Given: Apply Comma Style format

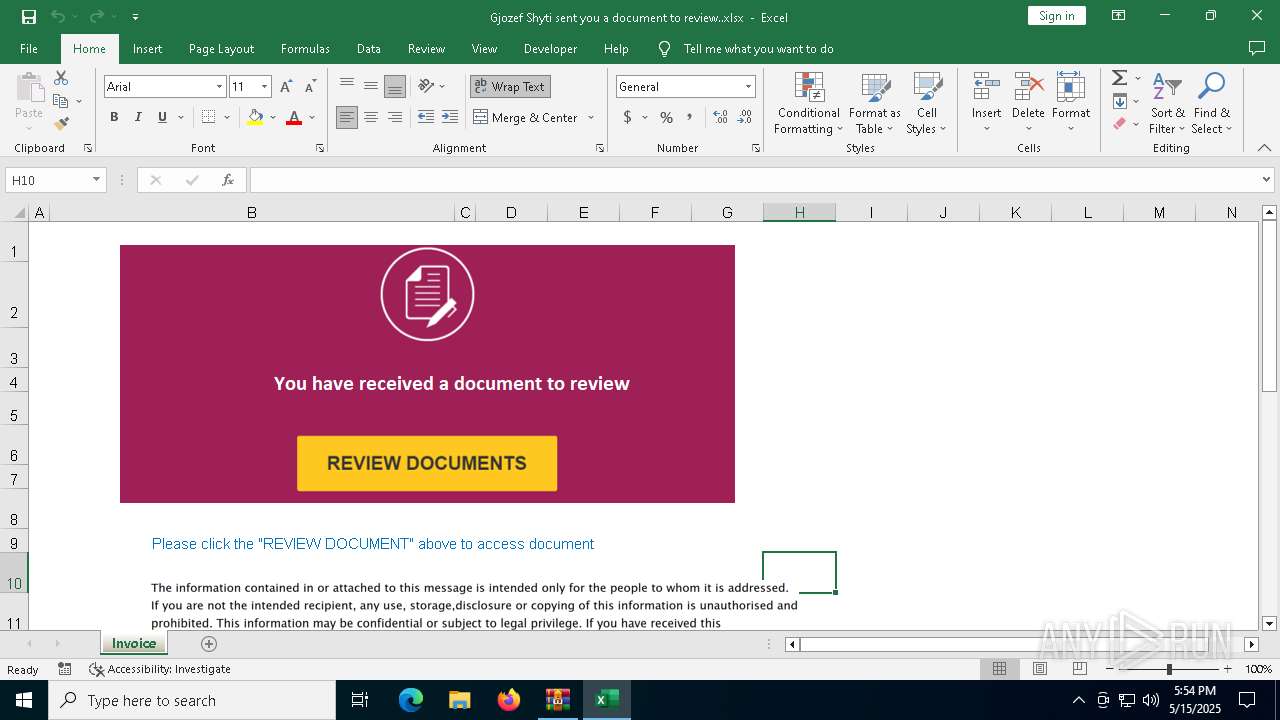Looking at the screenshot, I should pos(689,117).
